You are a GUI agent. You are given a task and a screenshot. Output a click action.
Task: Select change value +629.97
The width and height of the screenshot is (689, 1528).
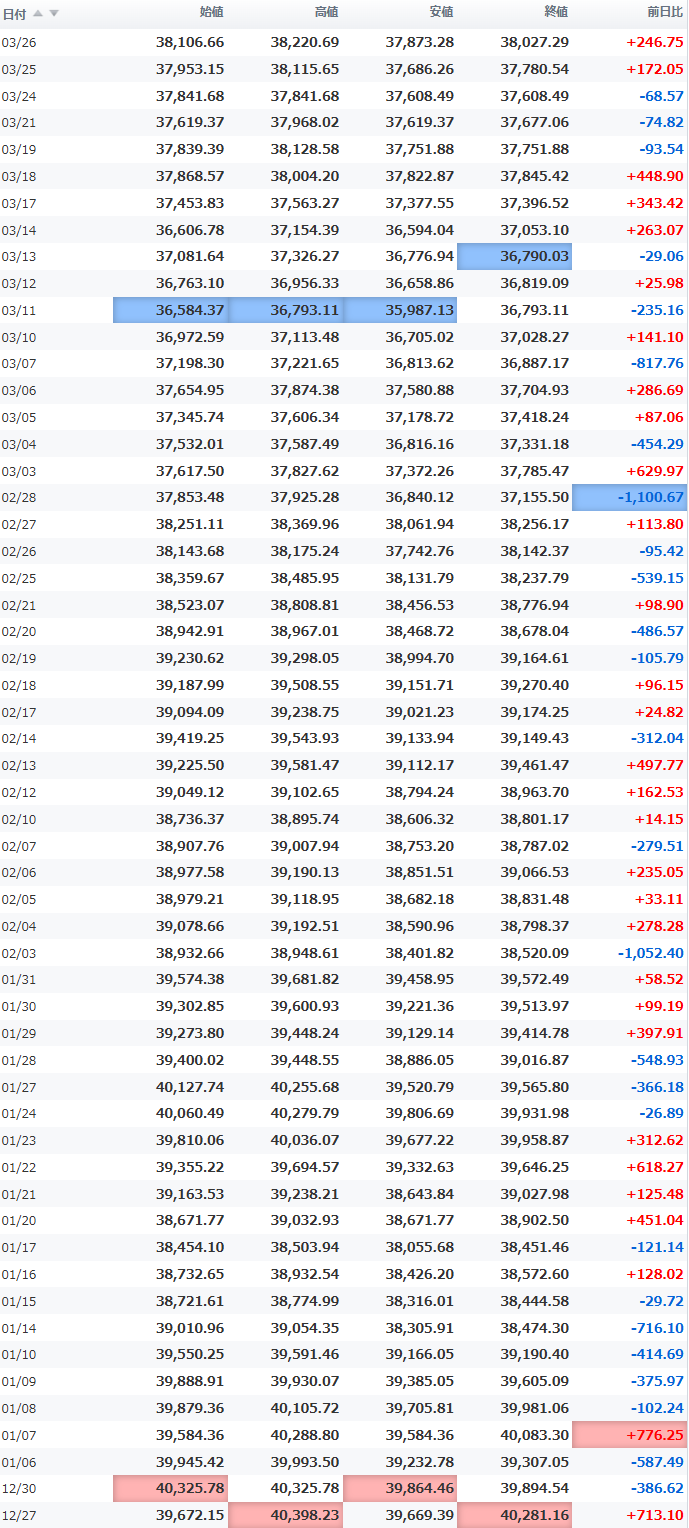tap(655, 470)
